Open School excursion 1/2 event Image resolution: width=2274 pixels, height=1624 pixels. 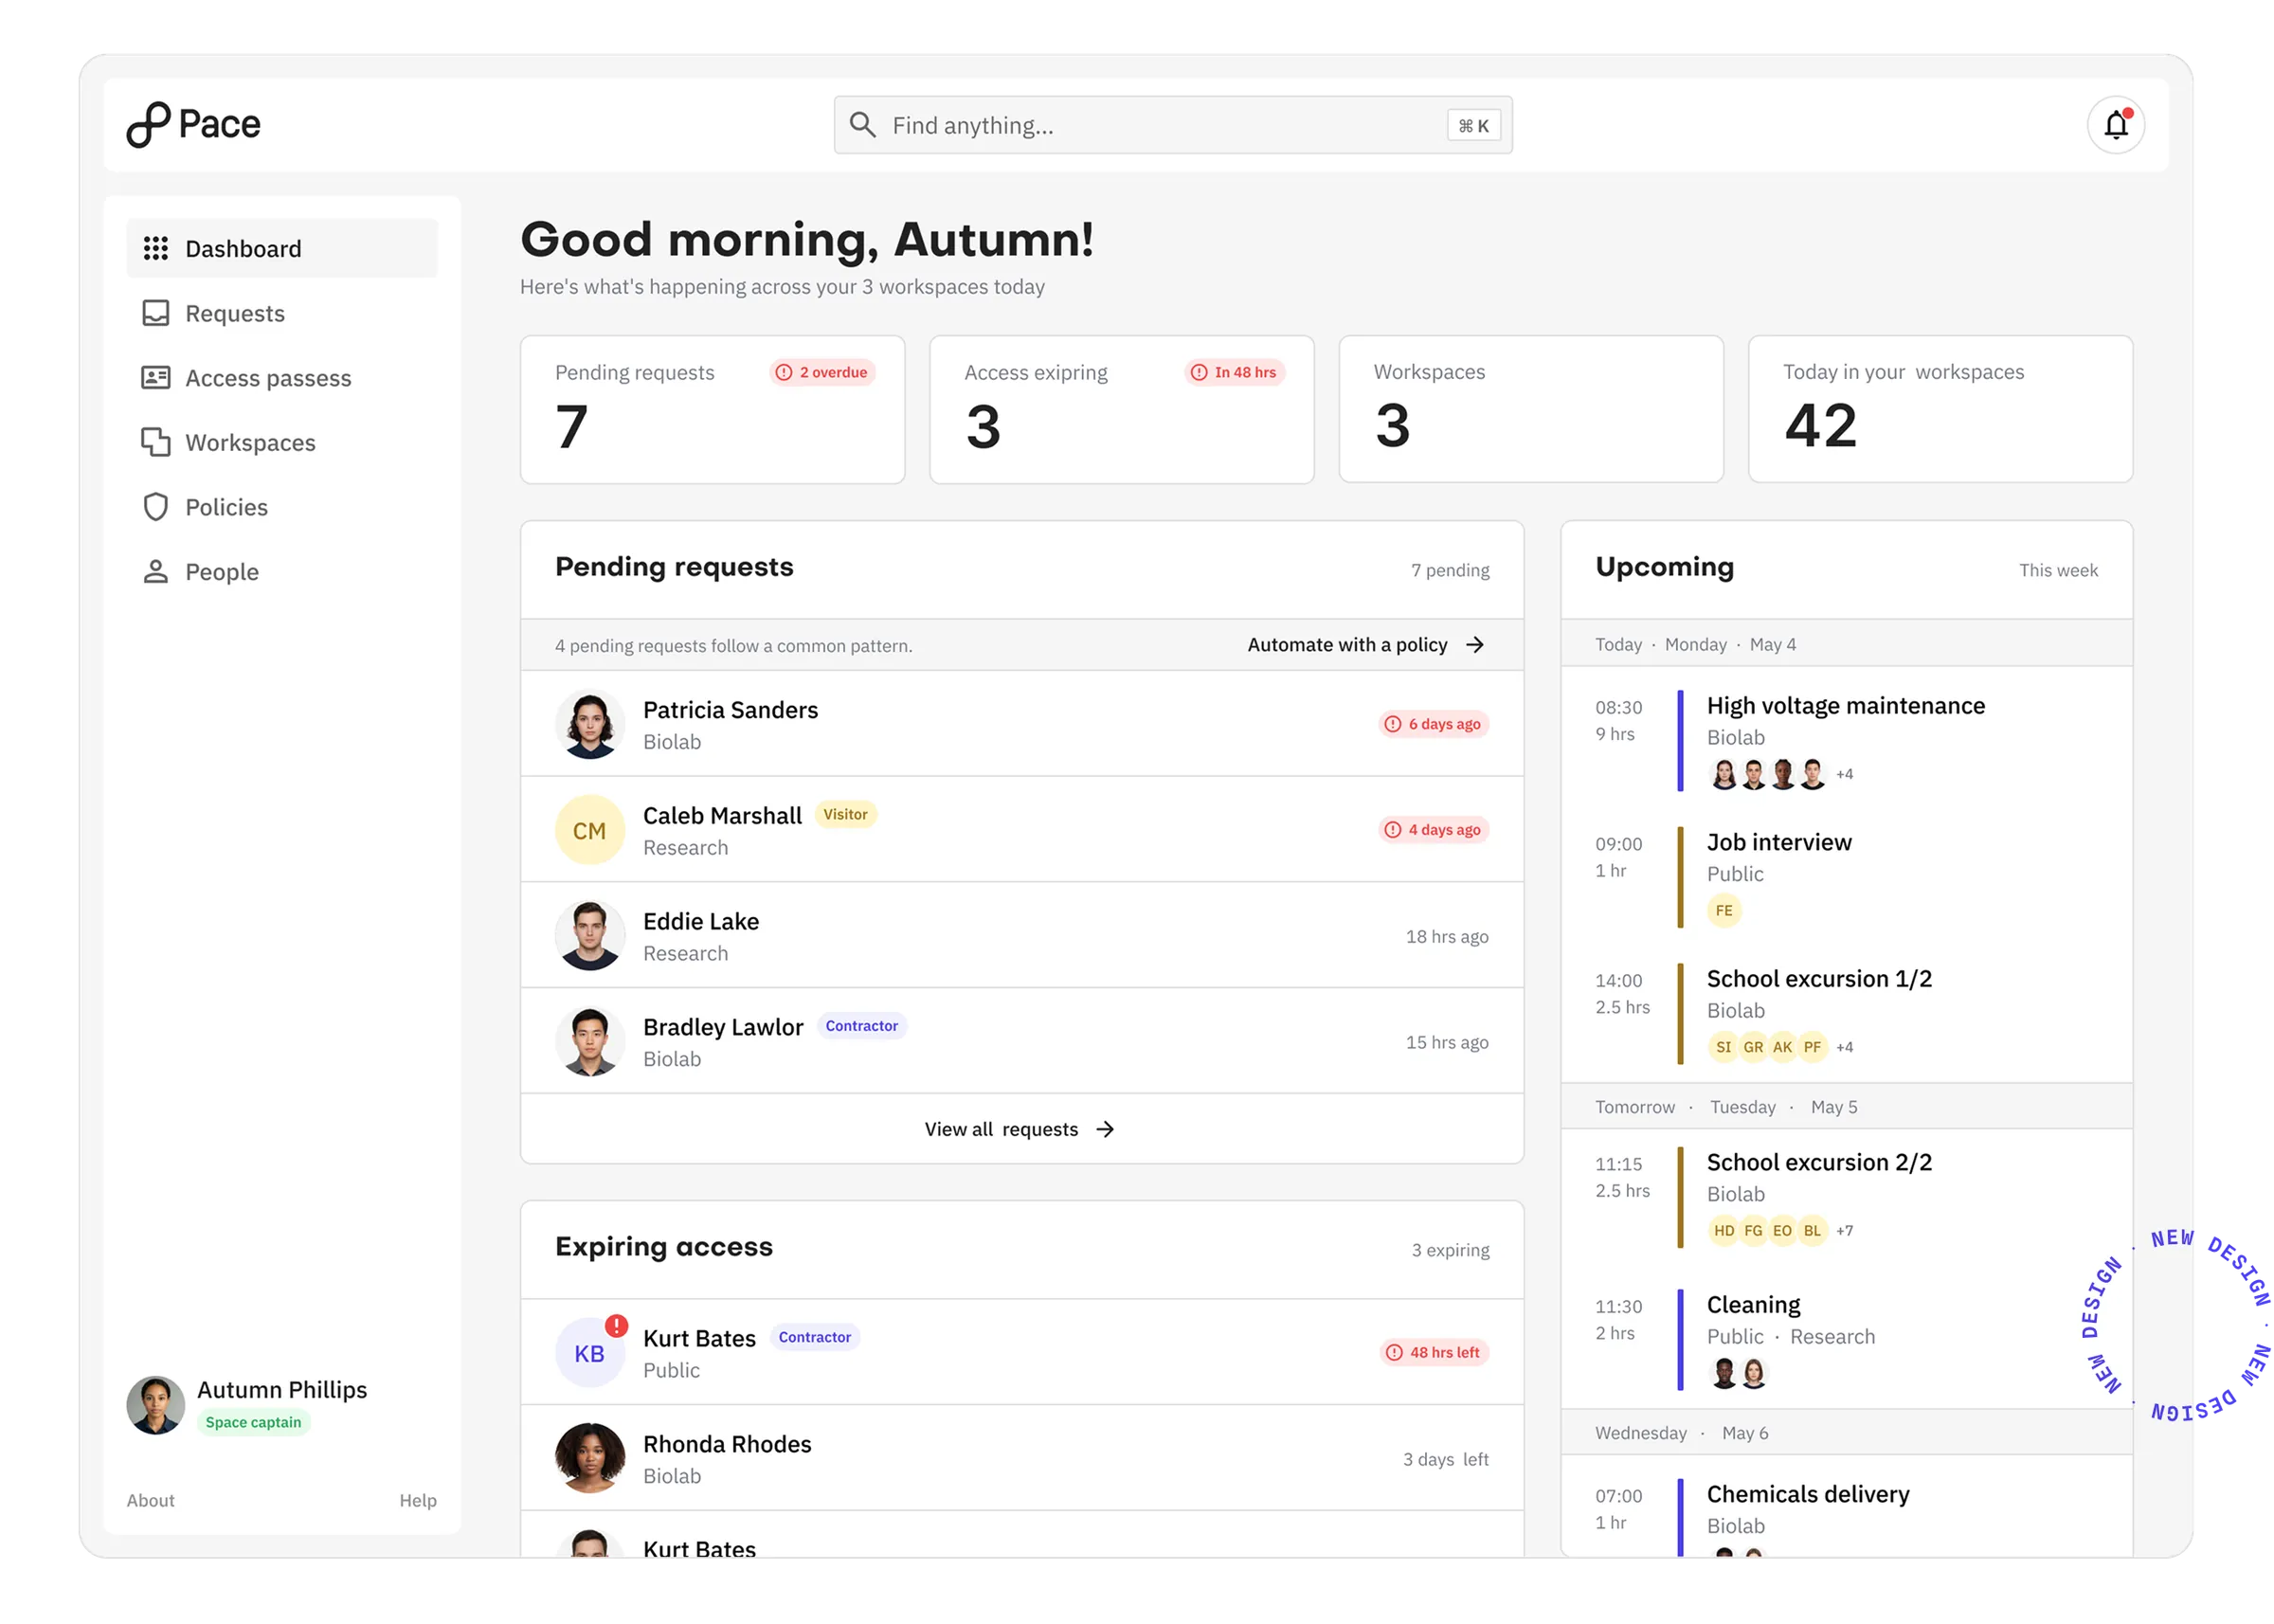pos(1845,1013)
